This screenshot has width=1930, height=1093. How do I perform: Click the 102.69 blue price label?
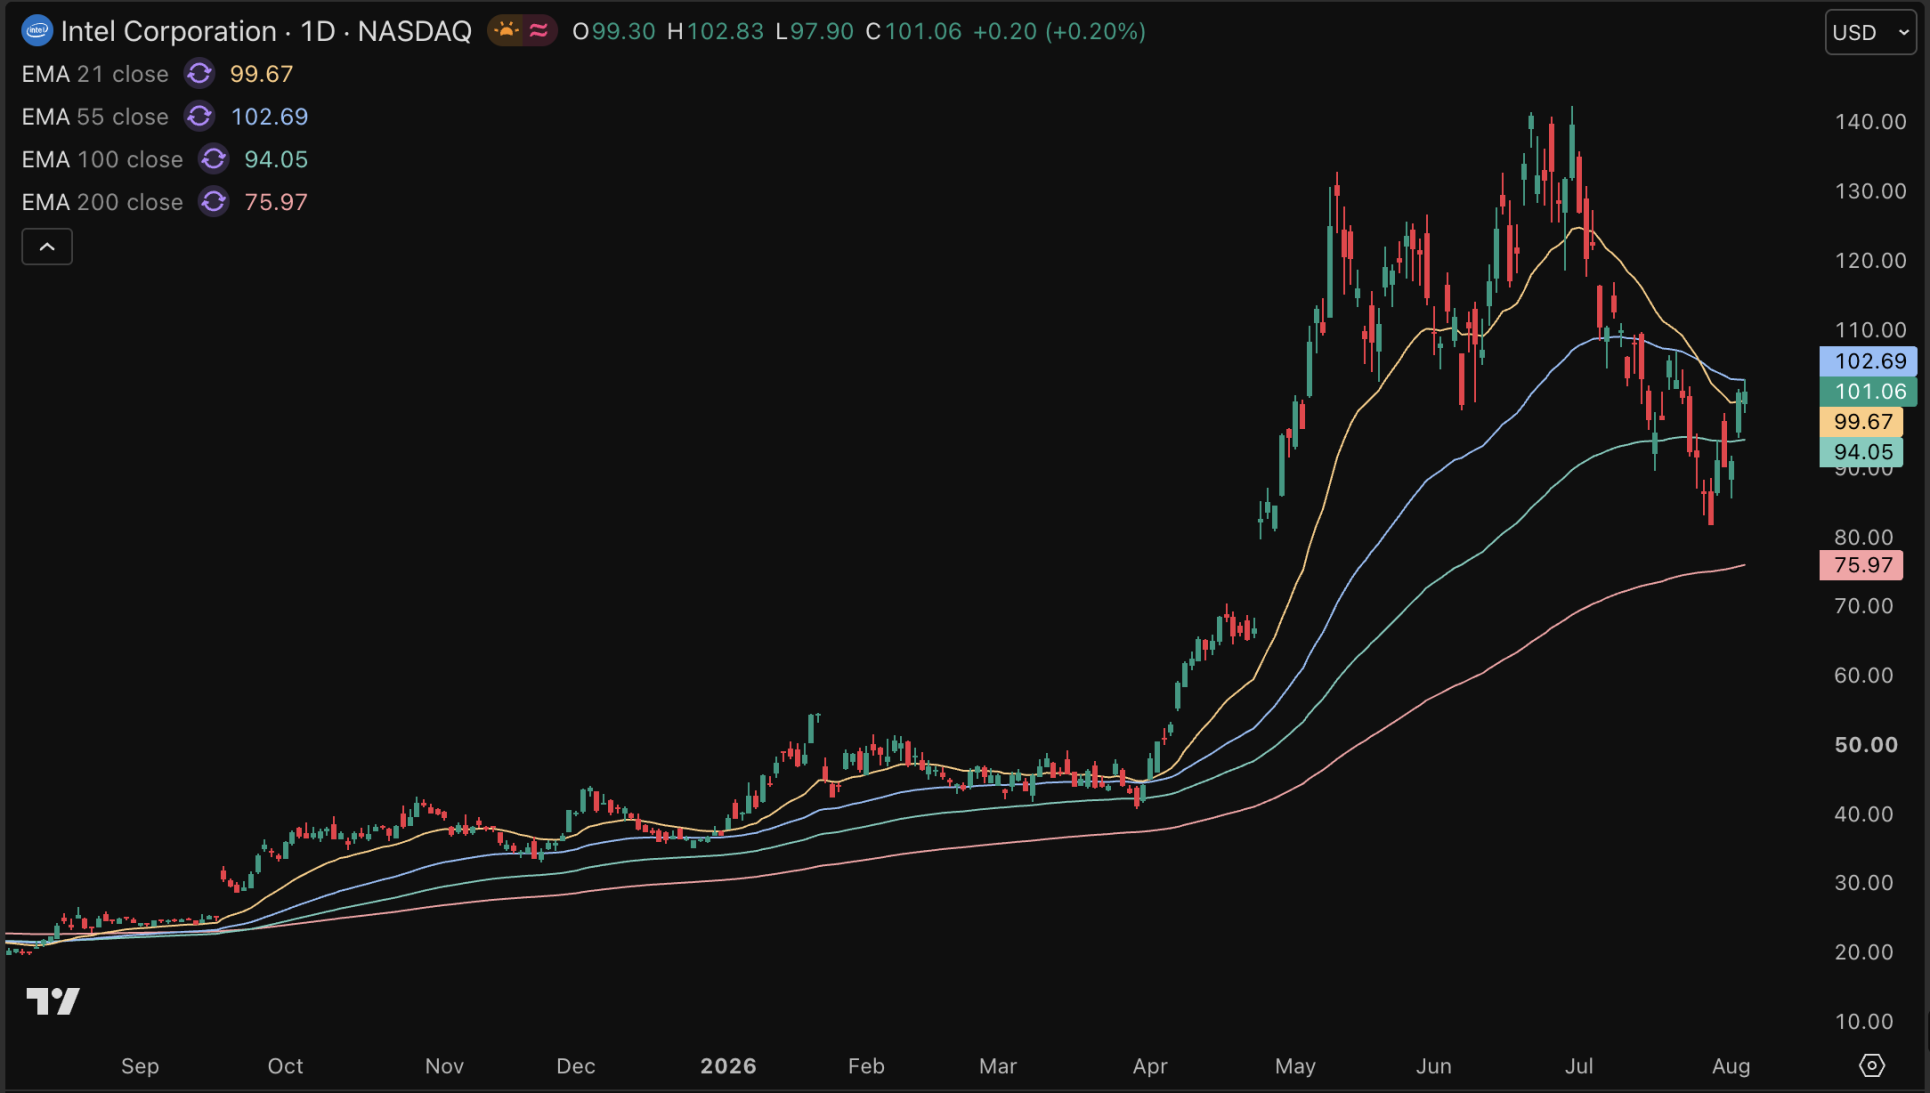(1868, 361)
